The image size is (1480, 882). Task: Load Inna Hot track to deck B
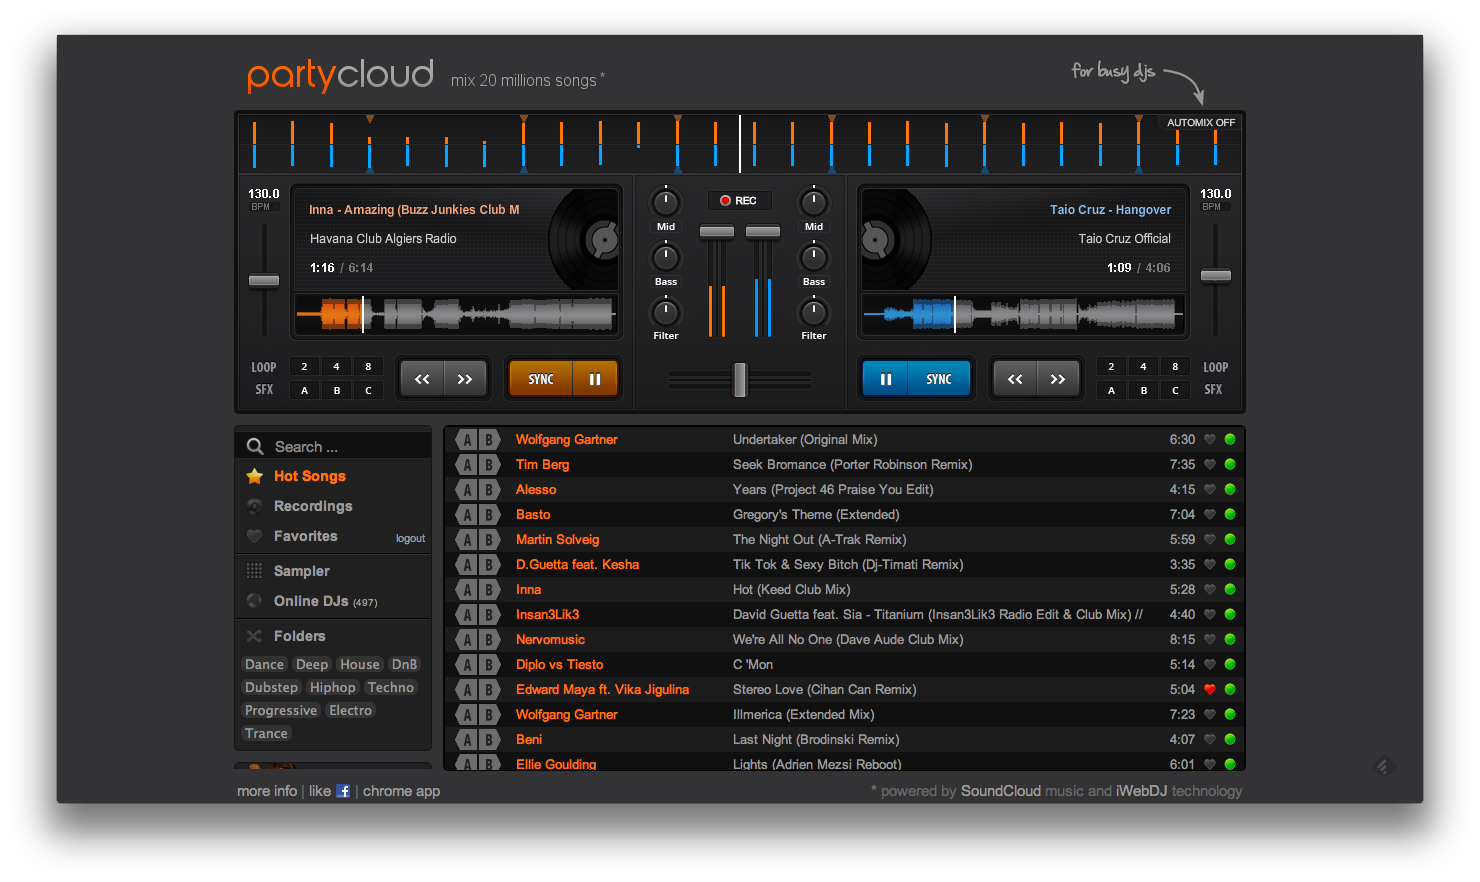point(489,589)
